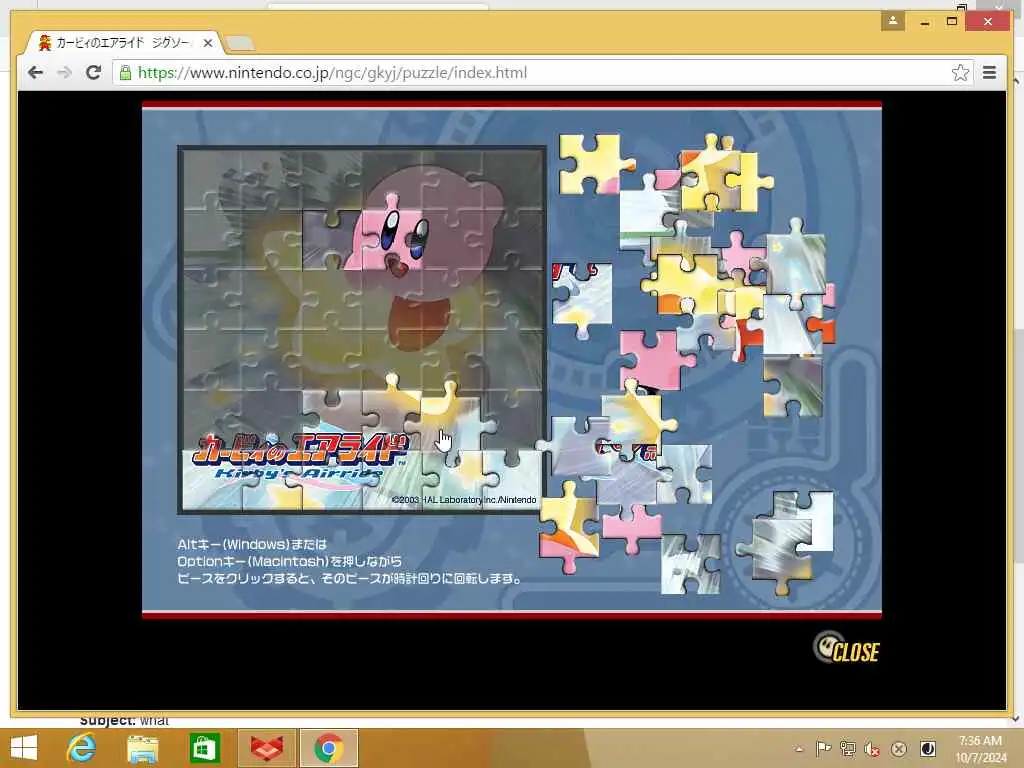The width and height of the screenshot is (1024, 768).
Task: Open the Windows Store taskbar icon
Action: pos(204,748)
